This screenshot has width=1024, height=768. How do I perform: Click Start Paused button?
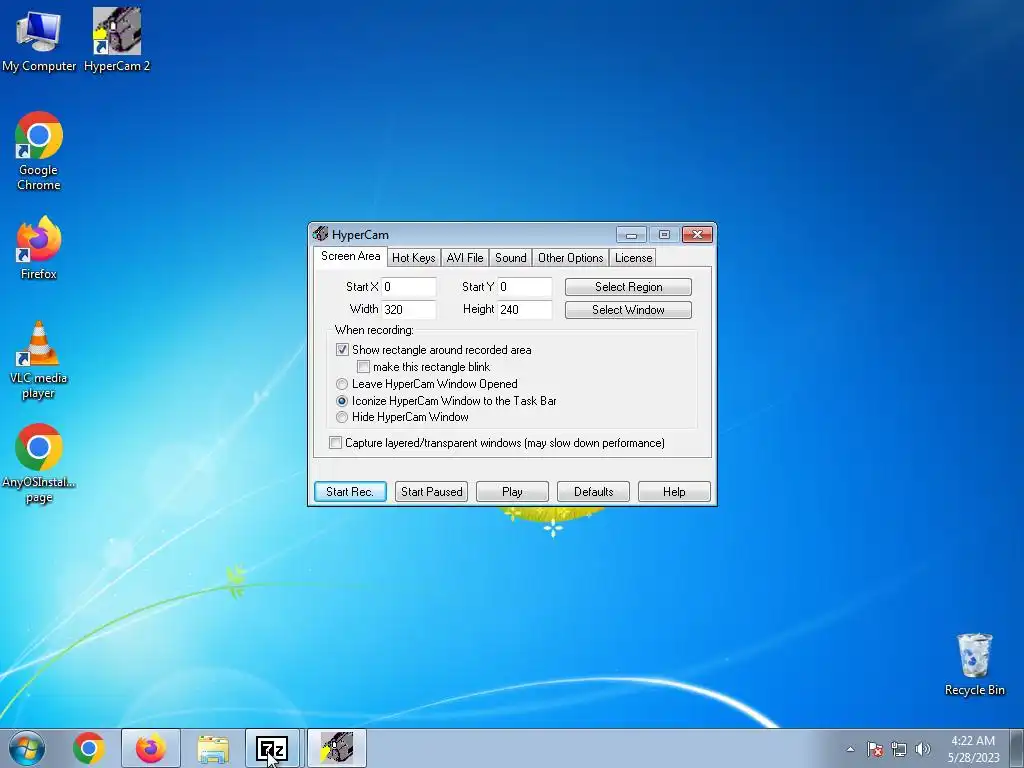432,492
